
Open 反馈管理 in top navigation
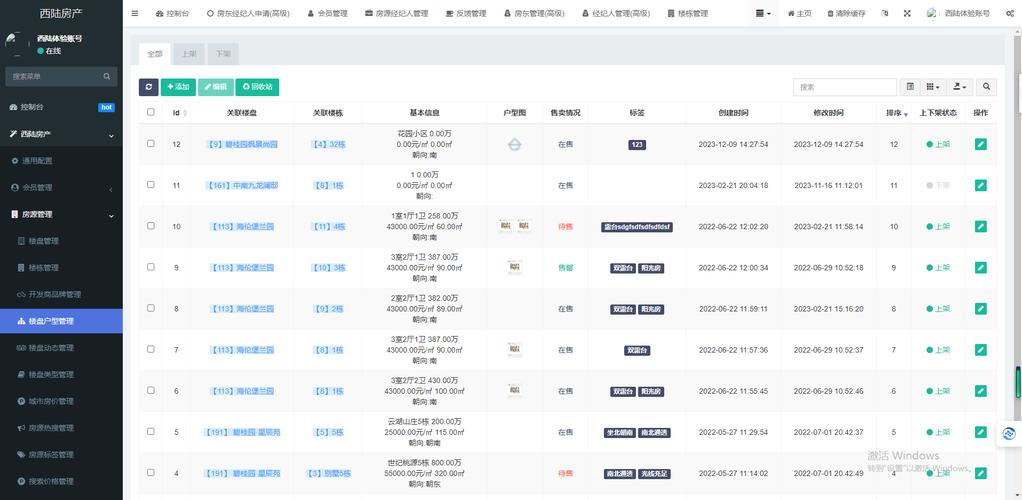(x=466, y=13)
